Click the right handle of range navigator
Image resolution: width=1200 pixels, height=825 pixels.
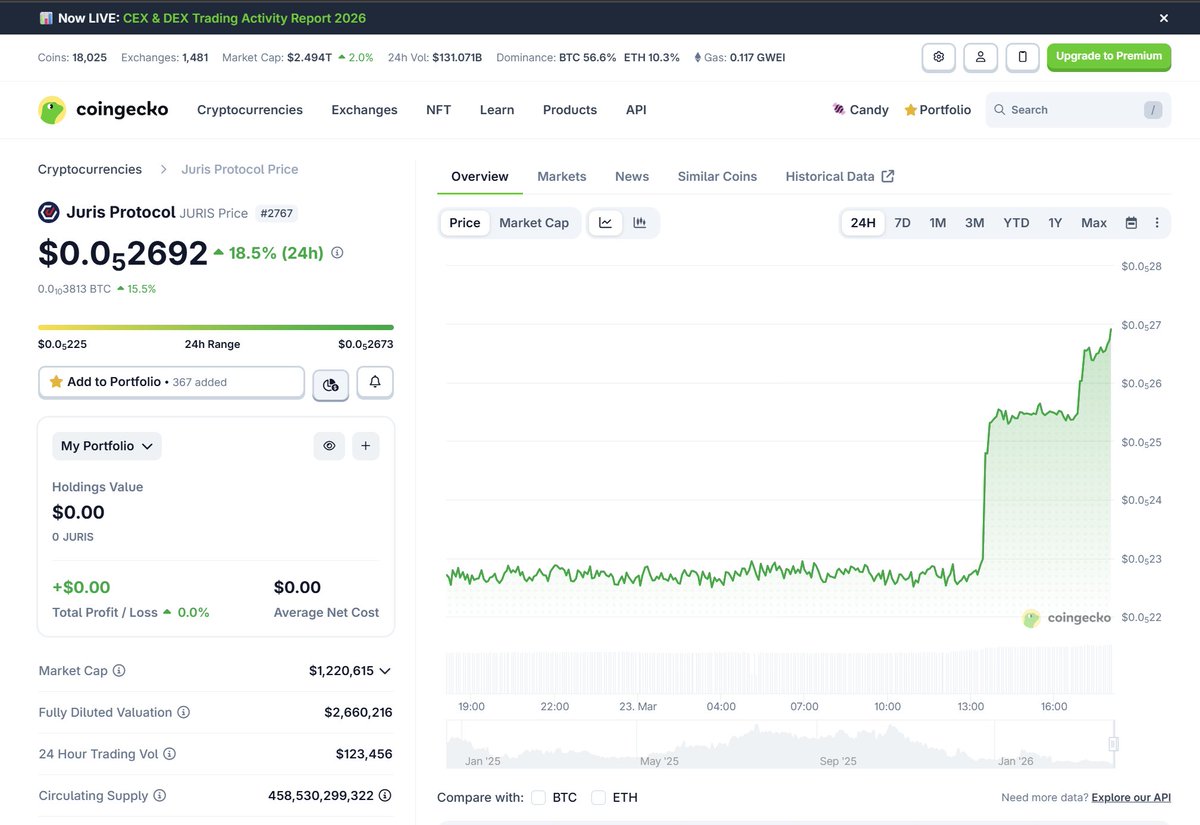[1113, 744]
